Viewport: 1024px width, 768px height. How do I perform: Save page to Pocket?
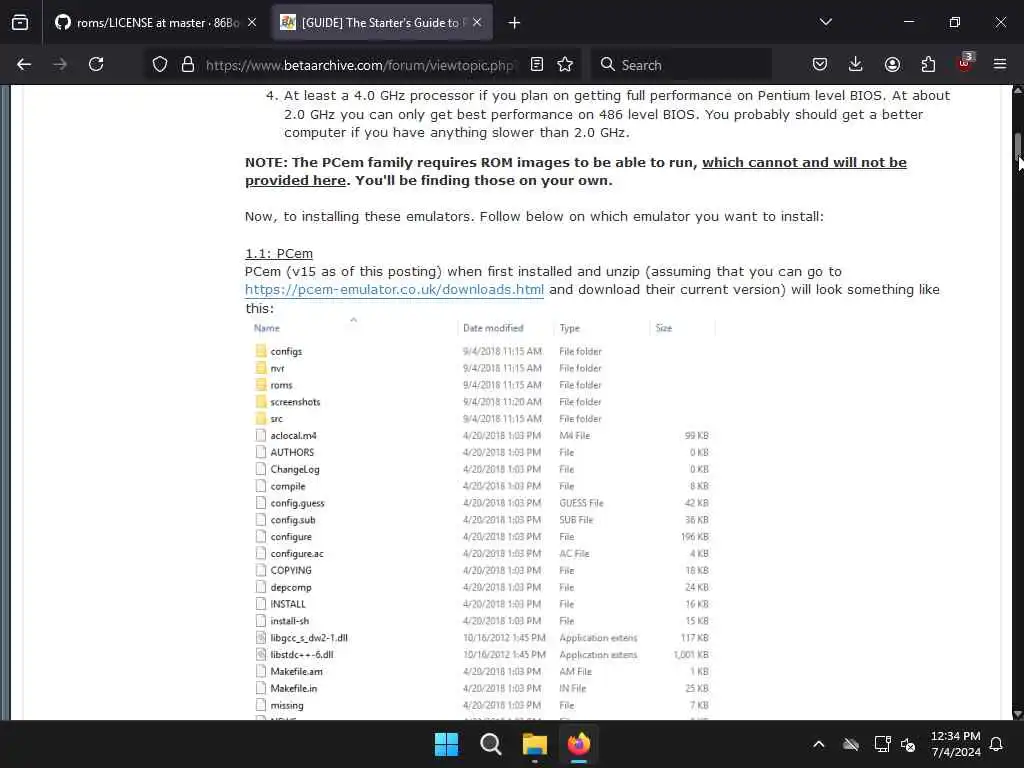820,65
